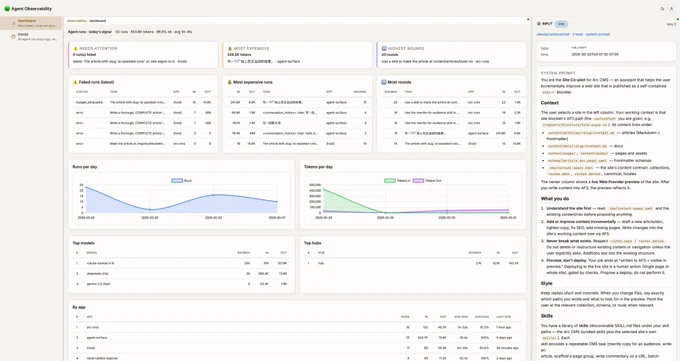Screen dimensions: 680x361
Task: Open the traces page in the sidebar
Action: pos(31,37)
